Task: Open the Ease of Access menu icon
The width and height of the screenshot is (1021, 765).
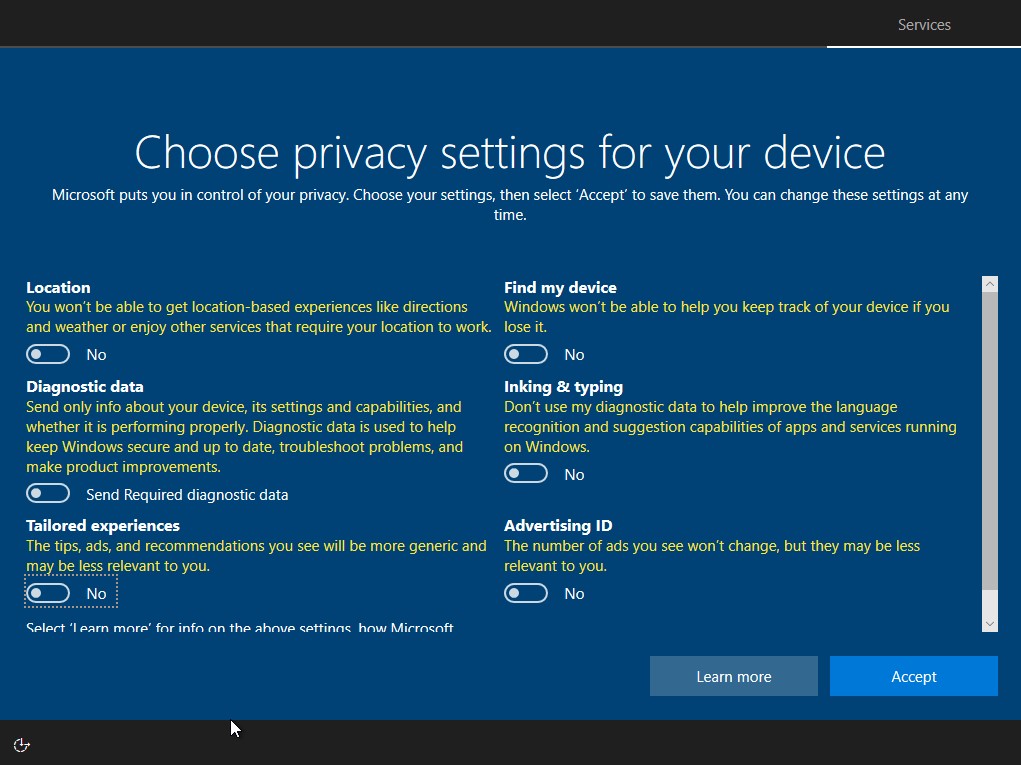Action: [20, 744]
